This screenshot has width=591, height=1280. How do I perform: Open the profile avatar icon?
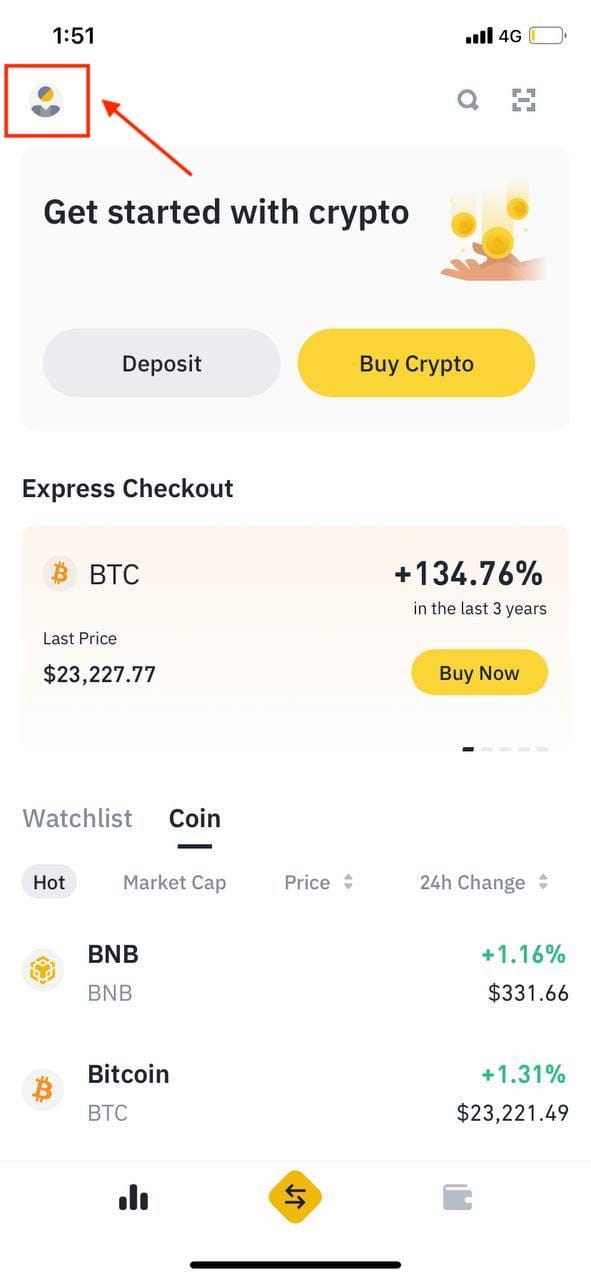46,101
